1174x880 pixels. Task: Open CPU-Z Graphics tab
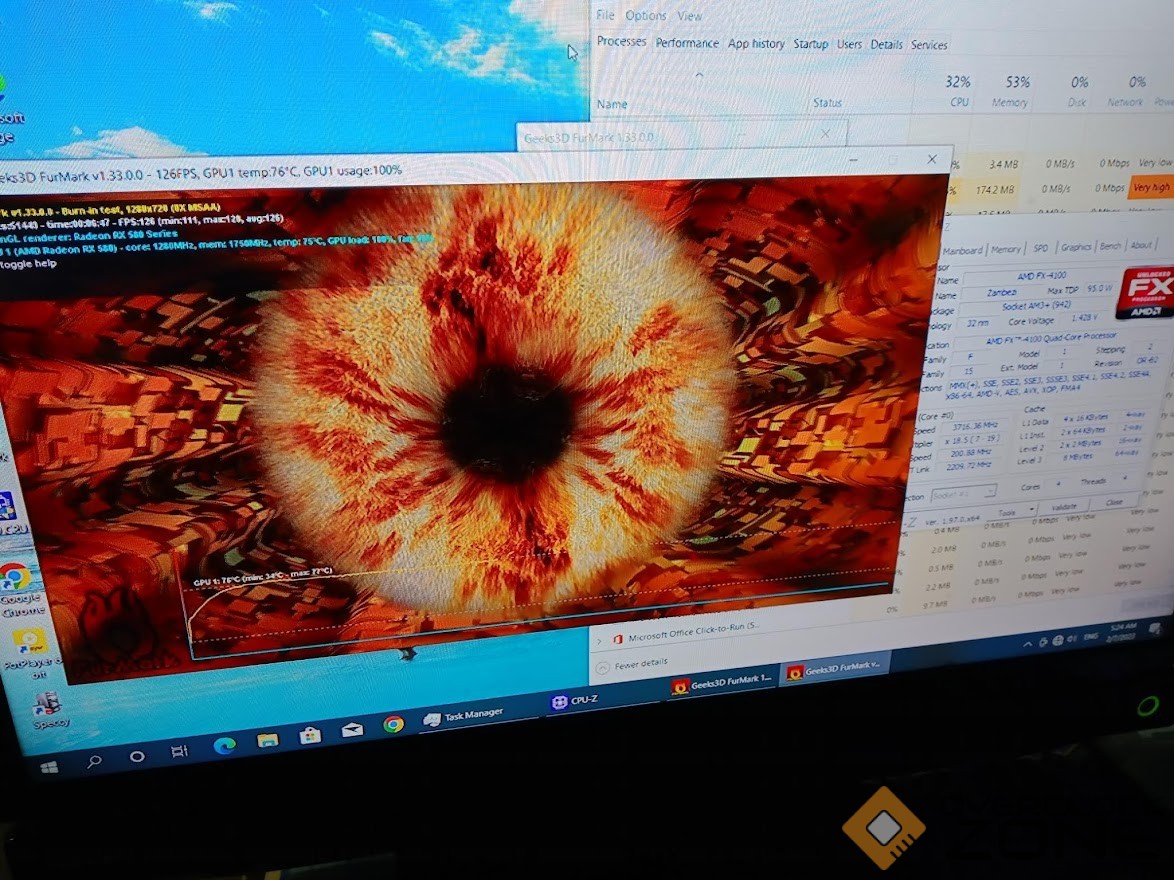[x=1075, y=246]
